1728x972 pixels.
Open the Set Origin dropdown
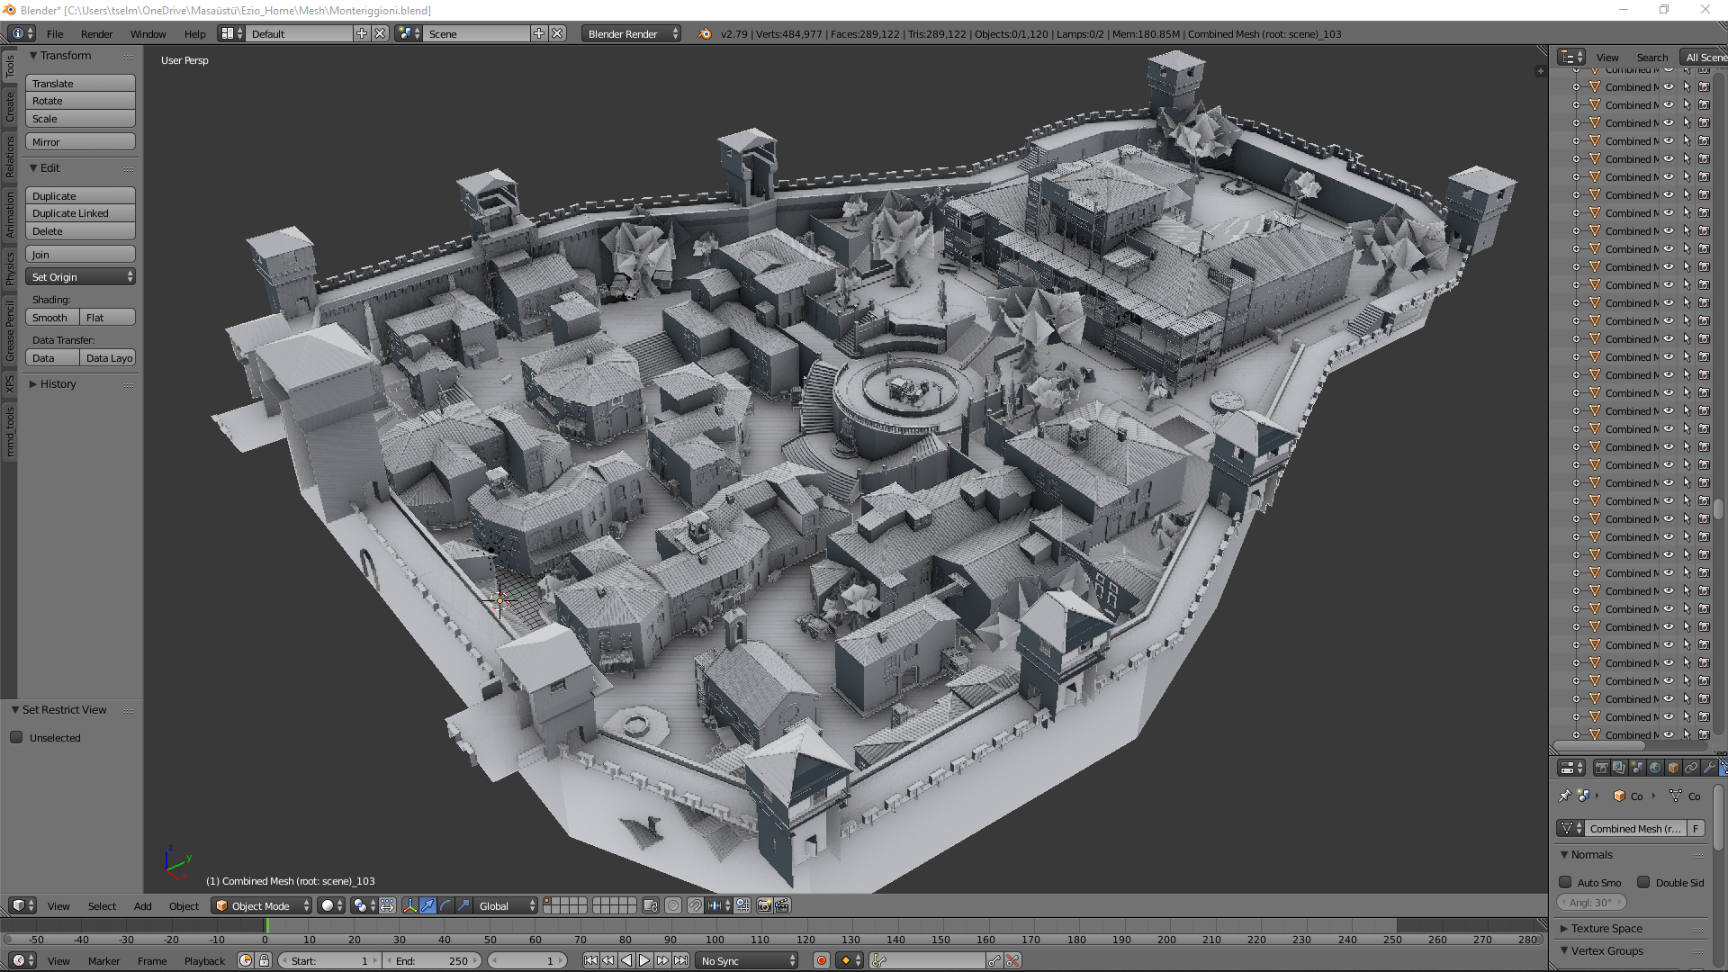coord(80,277)
